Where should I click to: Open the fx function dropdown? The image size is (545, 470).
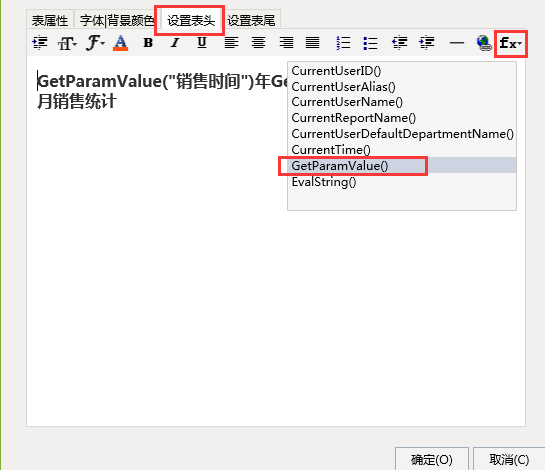tap(511, 43)
